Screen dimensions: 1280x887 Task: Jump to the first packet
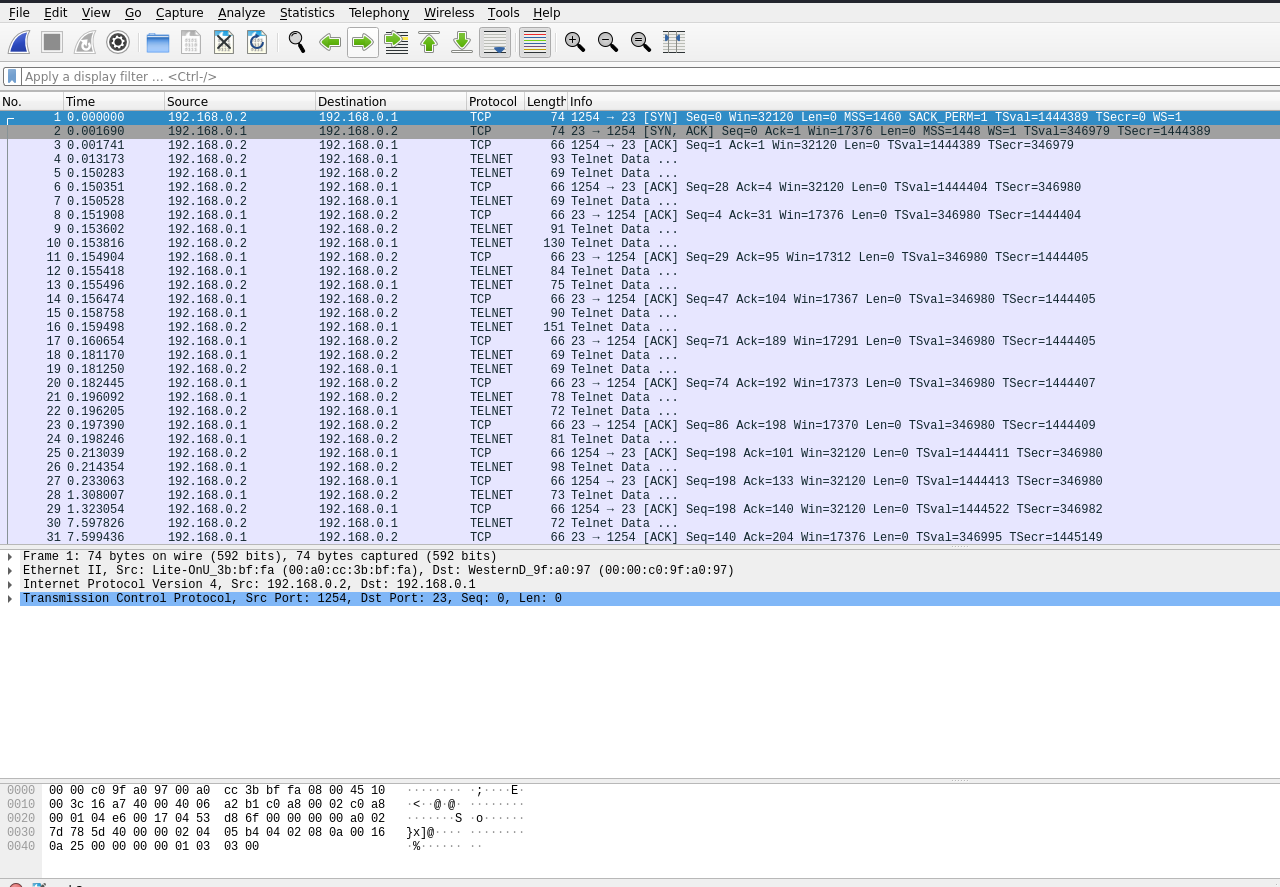(x=429, y=42)
